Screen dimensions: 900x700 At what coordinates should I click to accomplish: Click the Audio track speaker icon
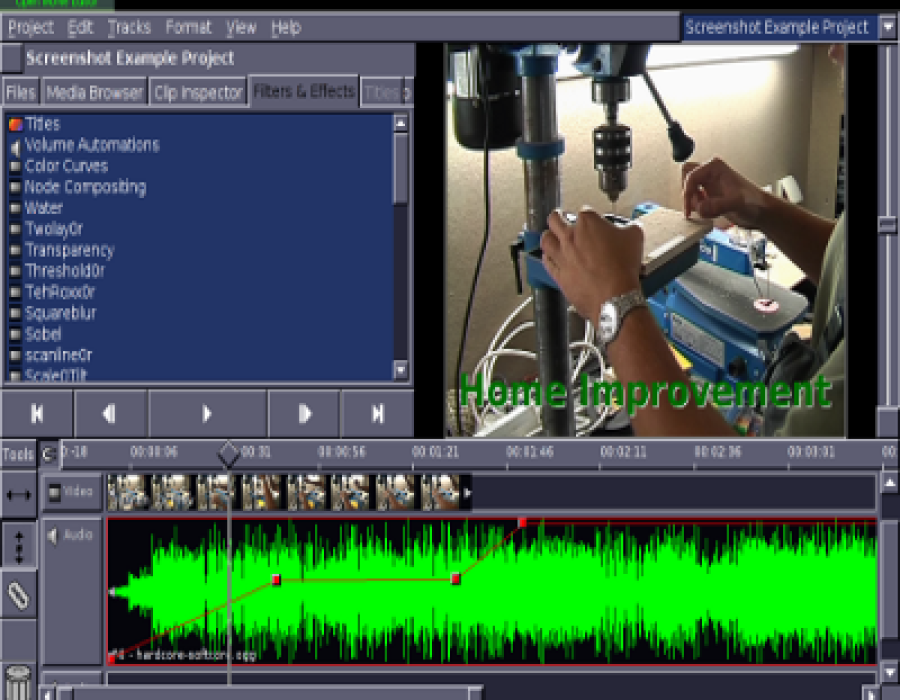click(53, 536)
